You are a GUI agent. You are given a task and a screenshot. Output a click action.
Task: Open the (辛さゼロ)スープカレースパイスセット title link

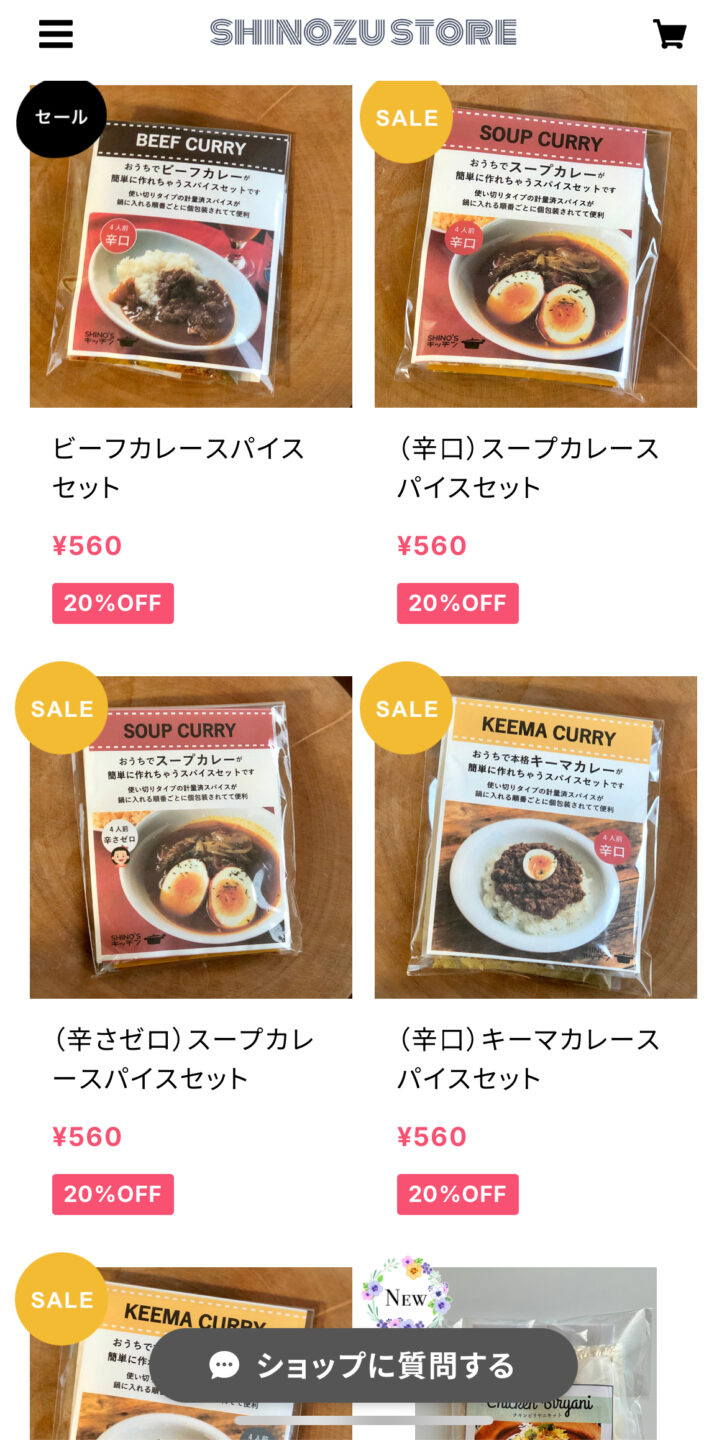coord(184,1058)
